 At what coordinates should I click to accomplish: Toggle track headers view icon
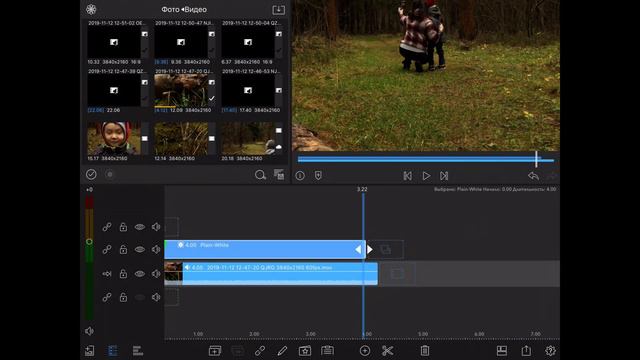(x=113, y=351)
